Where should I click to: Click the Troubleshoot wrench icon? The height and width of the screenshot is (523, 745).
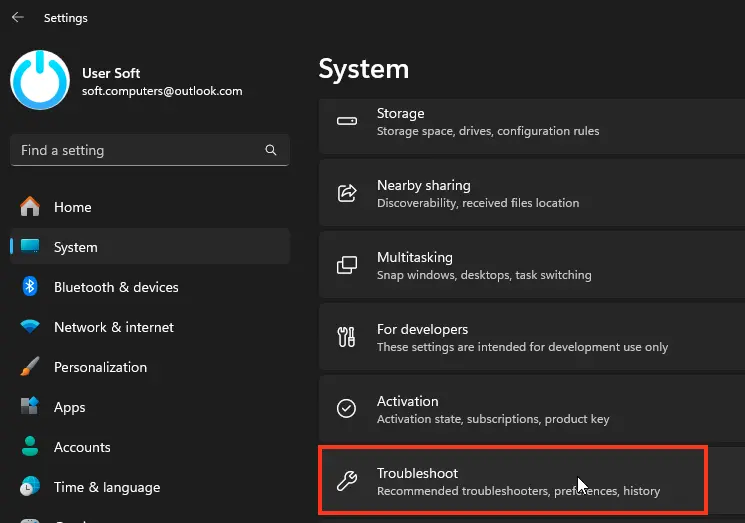347,481
